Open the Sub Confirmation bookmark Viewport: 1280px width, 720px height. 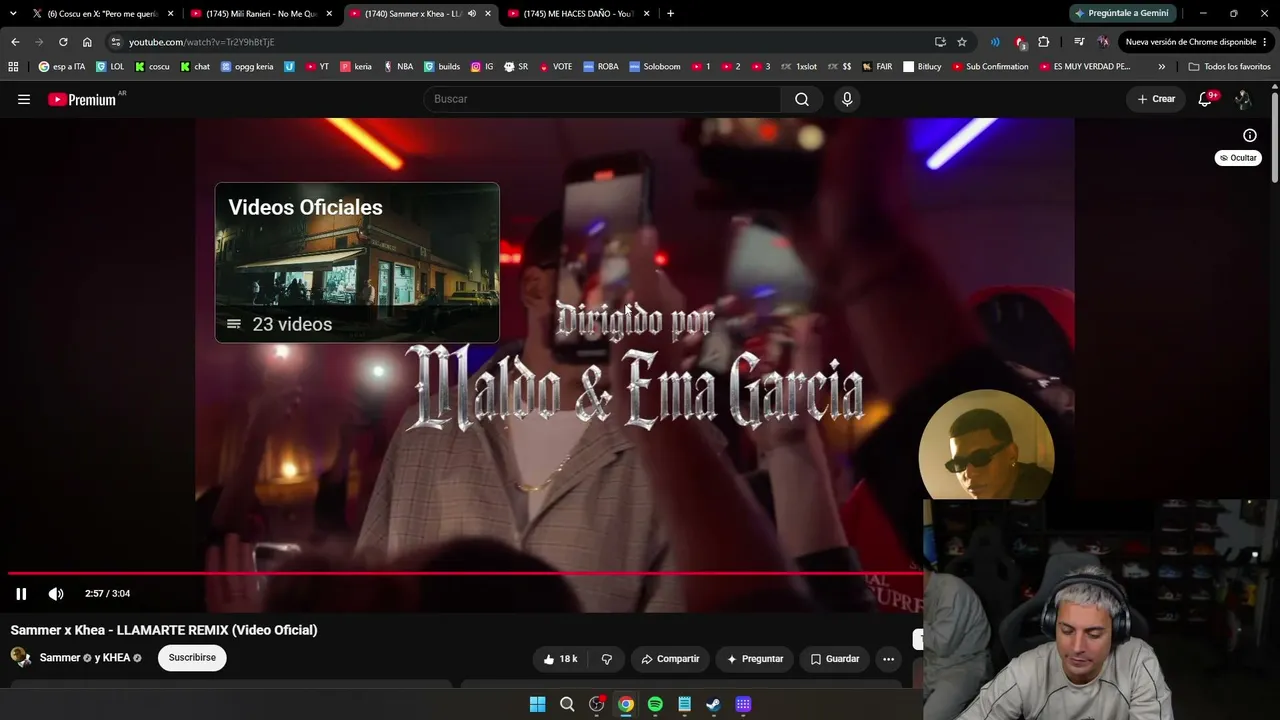[x=990, y=66]
